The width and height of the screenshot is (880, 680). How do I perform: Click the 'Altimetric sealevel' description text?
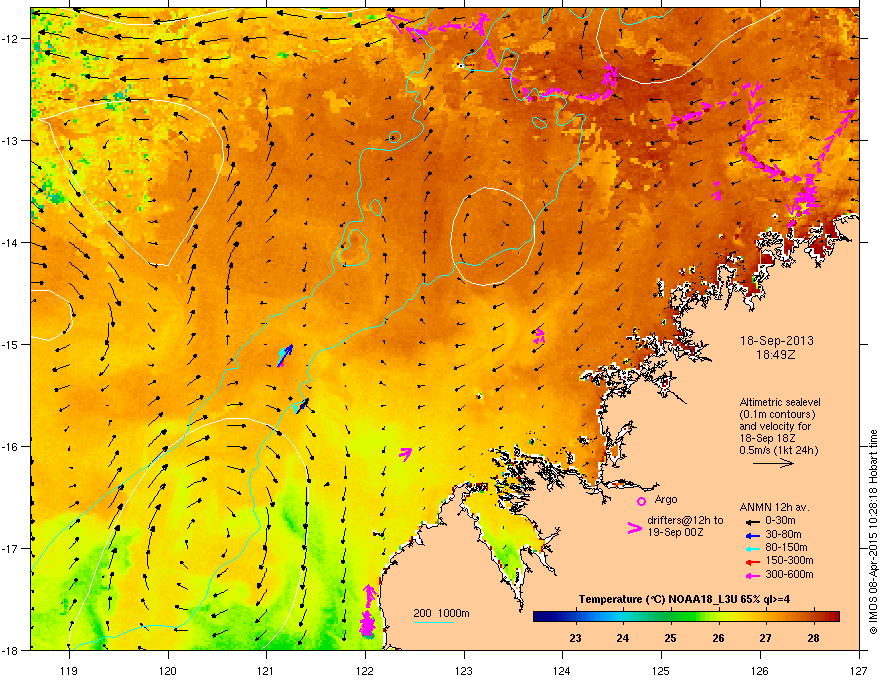click(780, 402)
